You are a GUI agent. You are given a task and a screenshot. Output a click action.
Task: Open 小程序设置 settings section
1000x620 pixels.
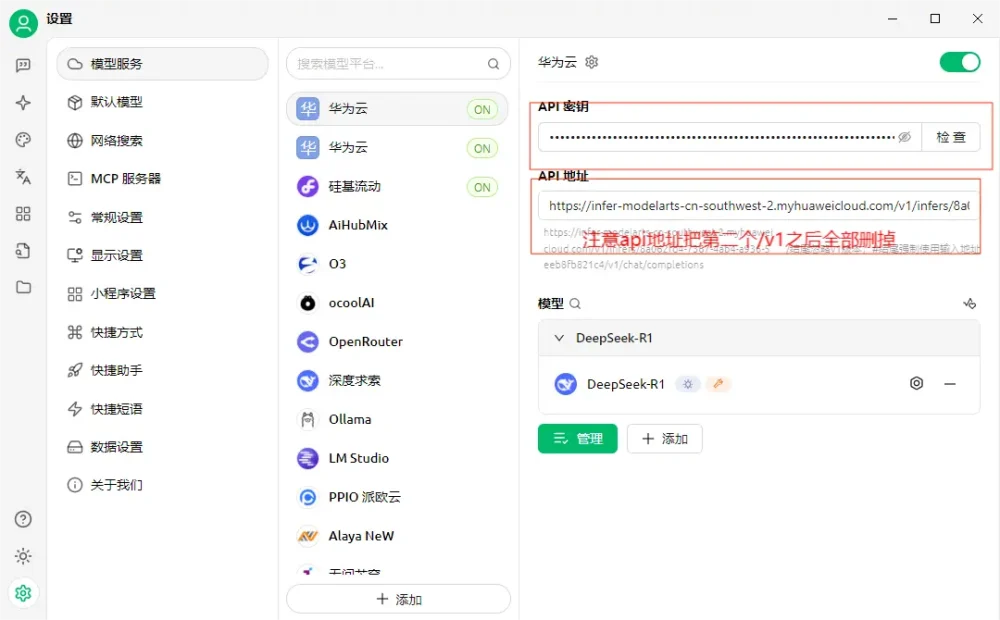pos(163,293)
